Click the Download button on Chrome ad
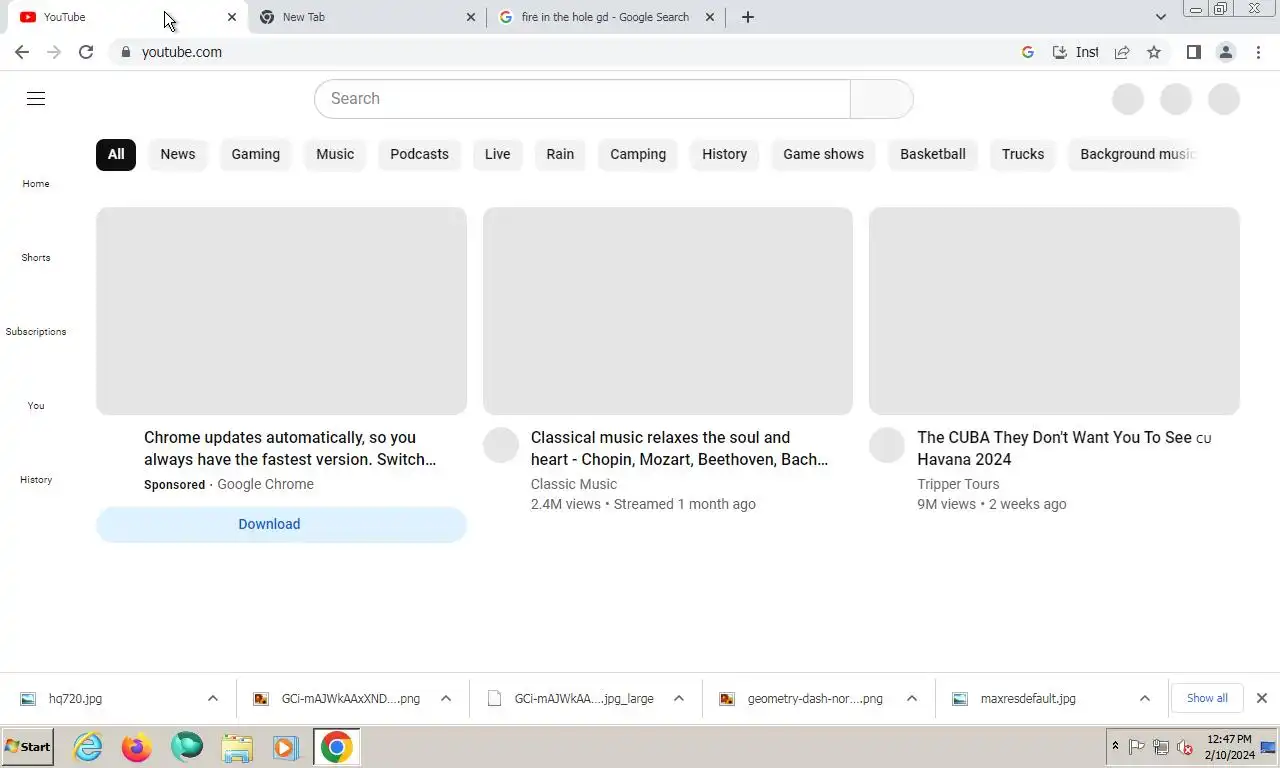 [281, 524]
